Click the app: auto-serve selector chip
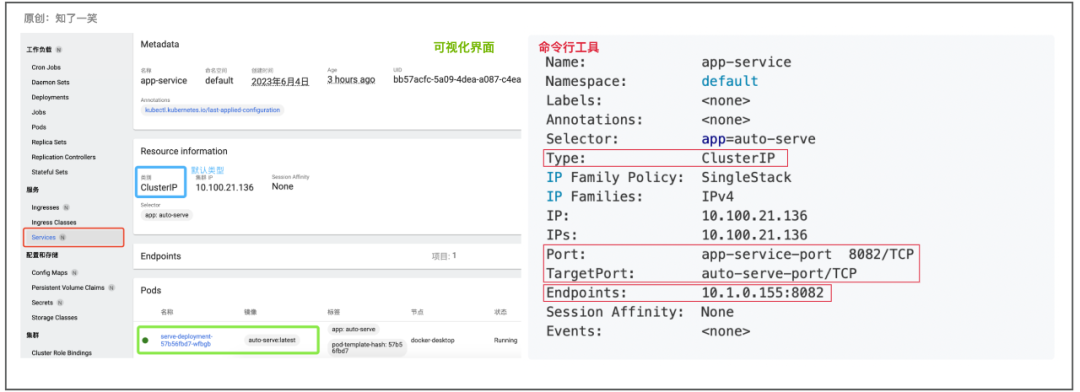This screenshot has height=392, width=1080. tap(167, 215)
